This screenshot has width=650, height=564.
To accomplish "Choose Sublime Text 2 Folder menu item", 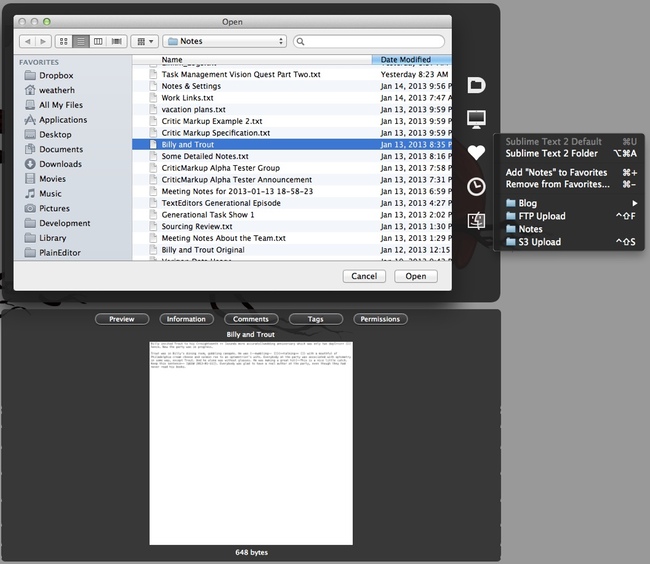I will point(570,153).
